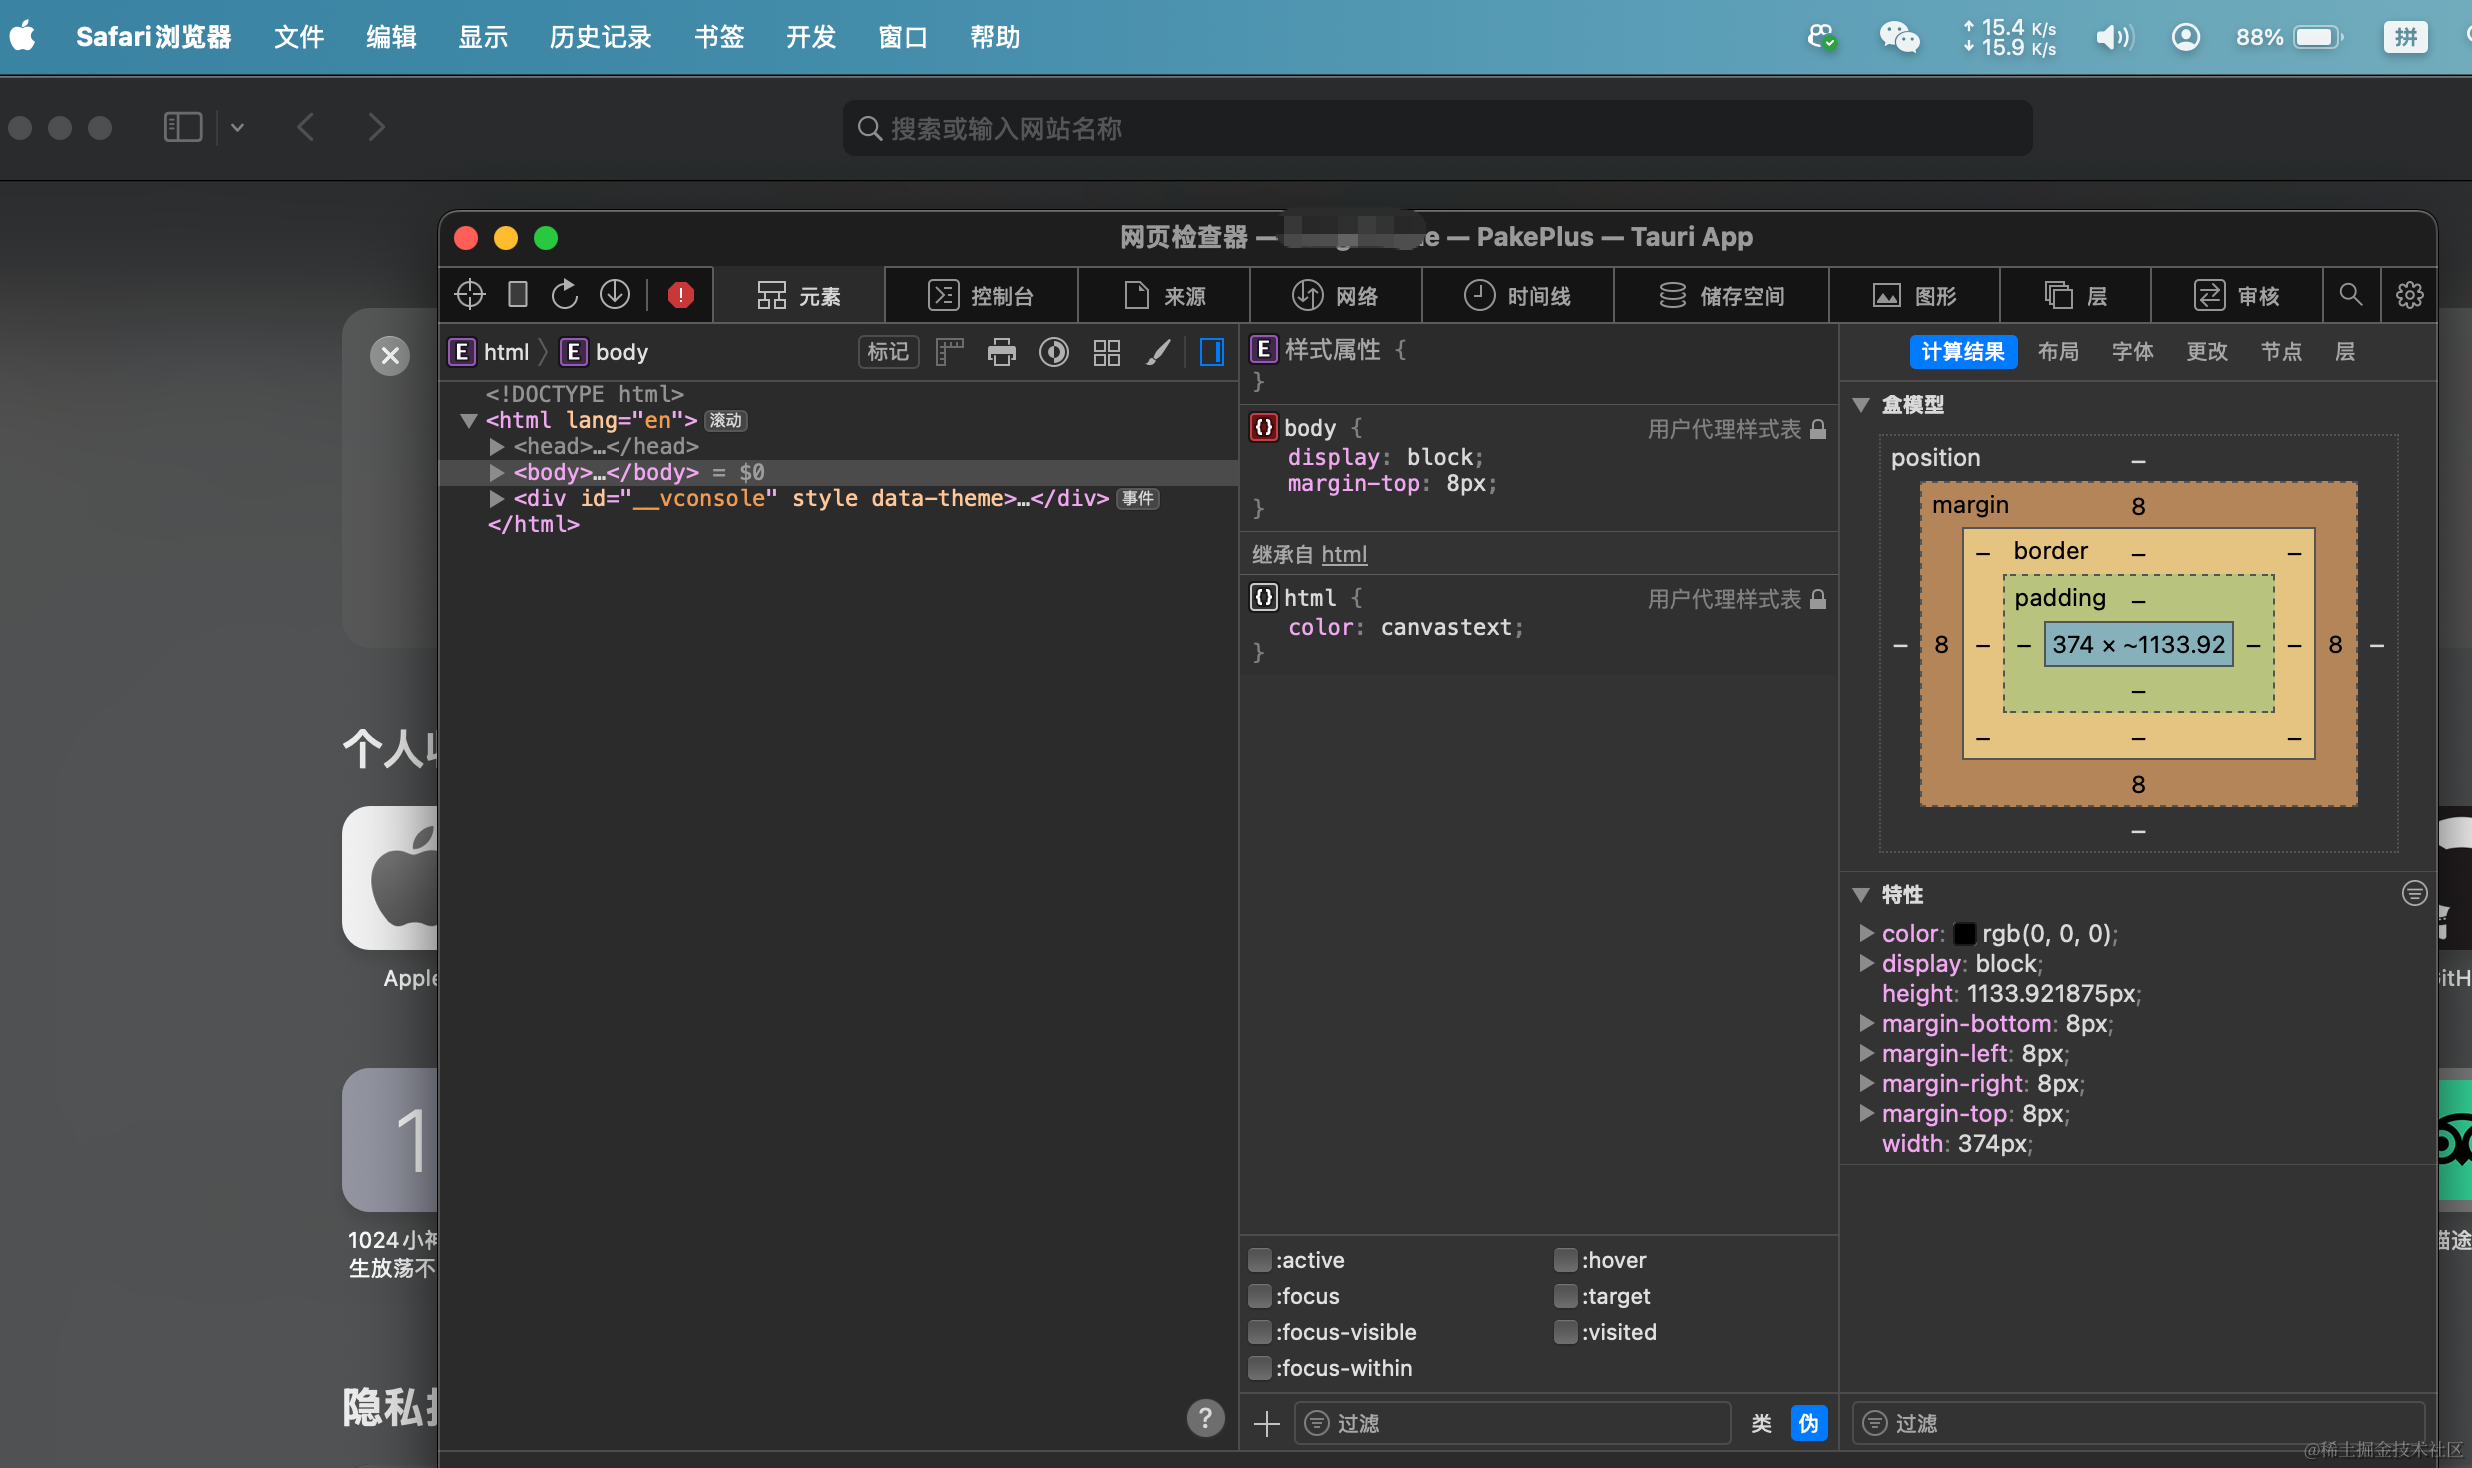Open the inspector settings gear
Screen dimensions: 2472x1468
tap(2409, 295)
